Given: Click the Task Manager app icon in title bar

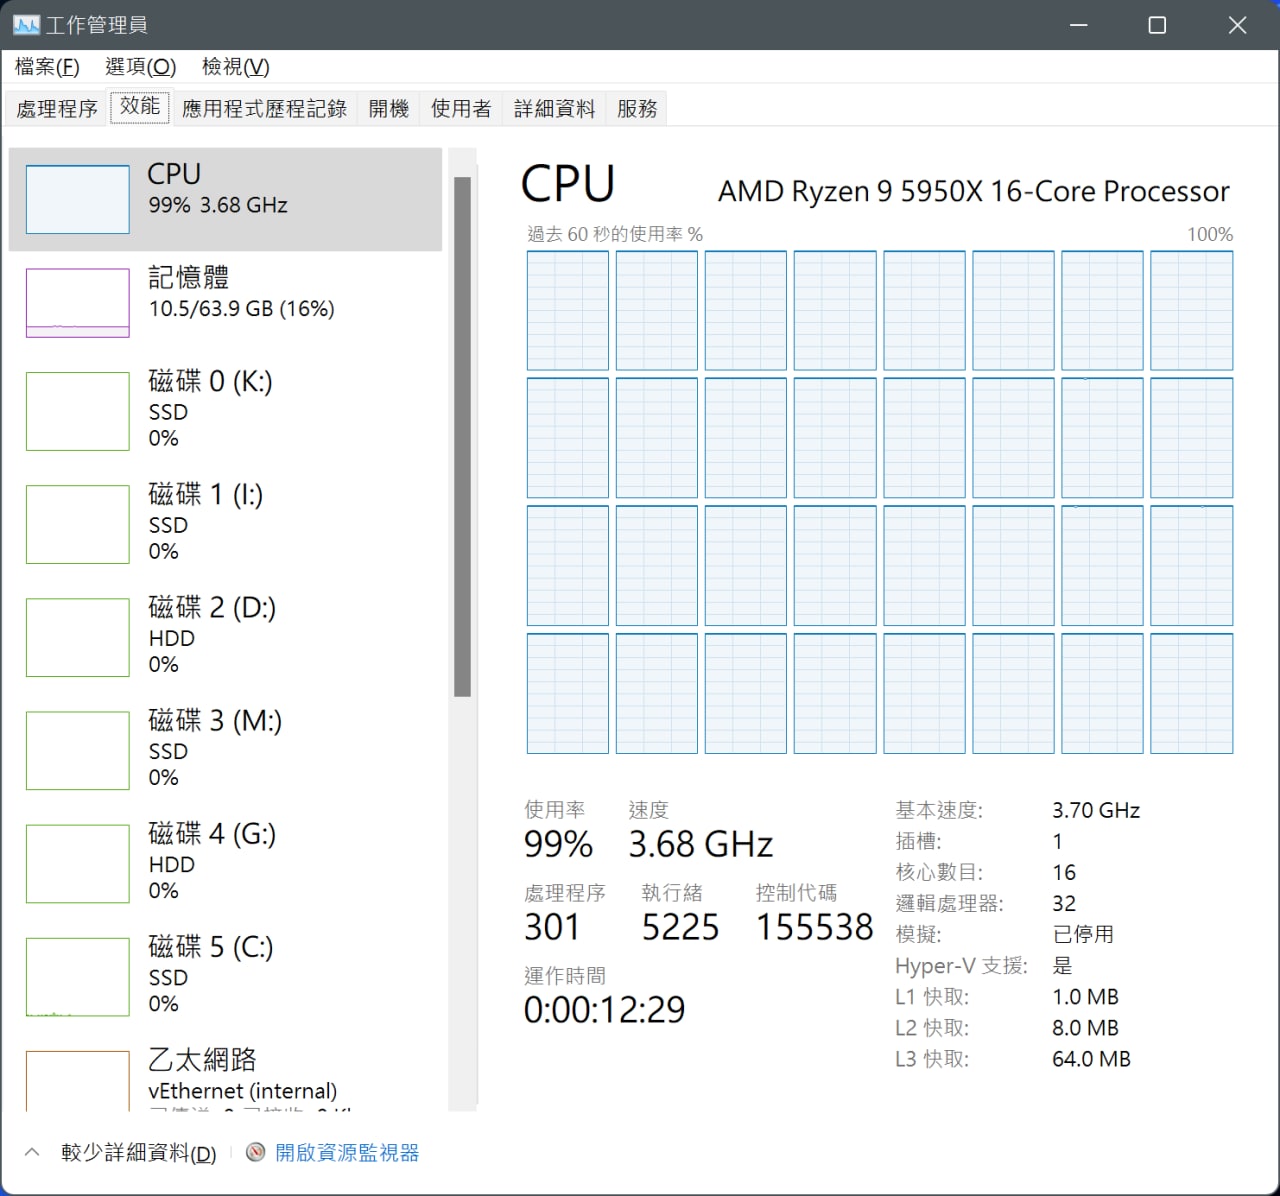Looking at the screenshot, I should click(x=26, y=25).
